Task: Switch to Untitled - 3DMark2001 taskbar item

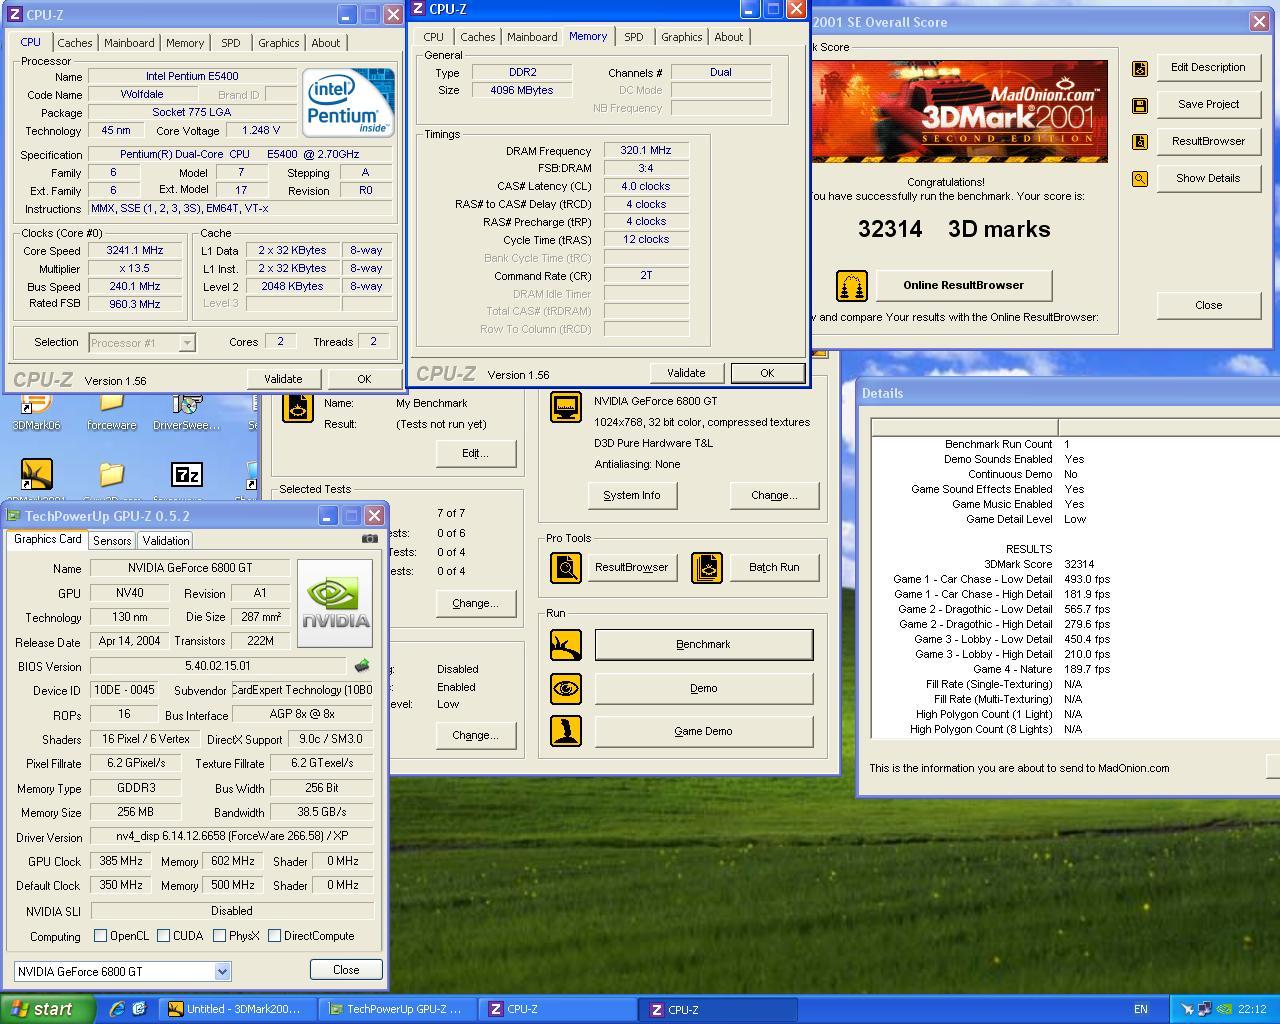Action: 240,1009
